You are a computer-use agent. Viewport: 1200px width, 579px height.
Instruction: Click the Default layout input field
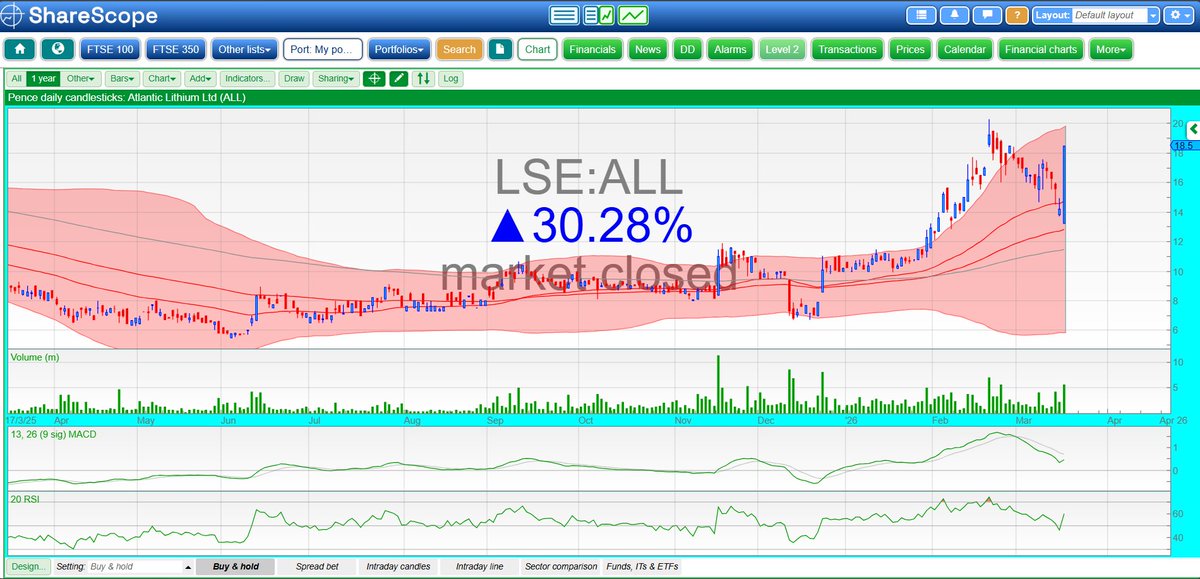pos(1110,15)
